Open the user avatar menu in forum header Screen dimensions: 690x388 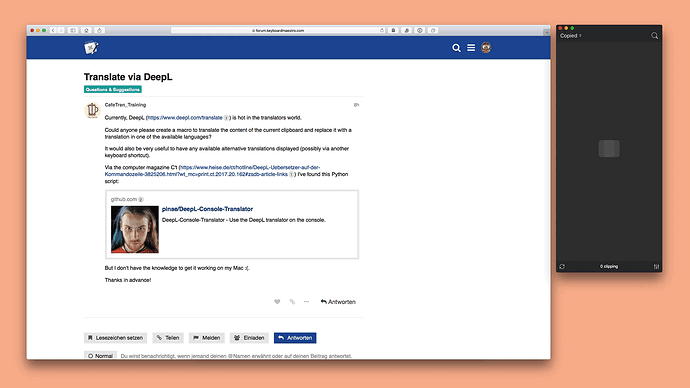(x=486, y=48)
